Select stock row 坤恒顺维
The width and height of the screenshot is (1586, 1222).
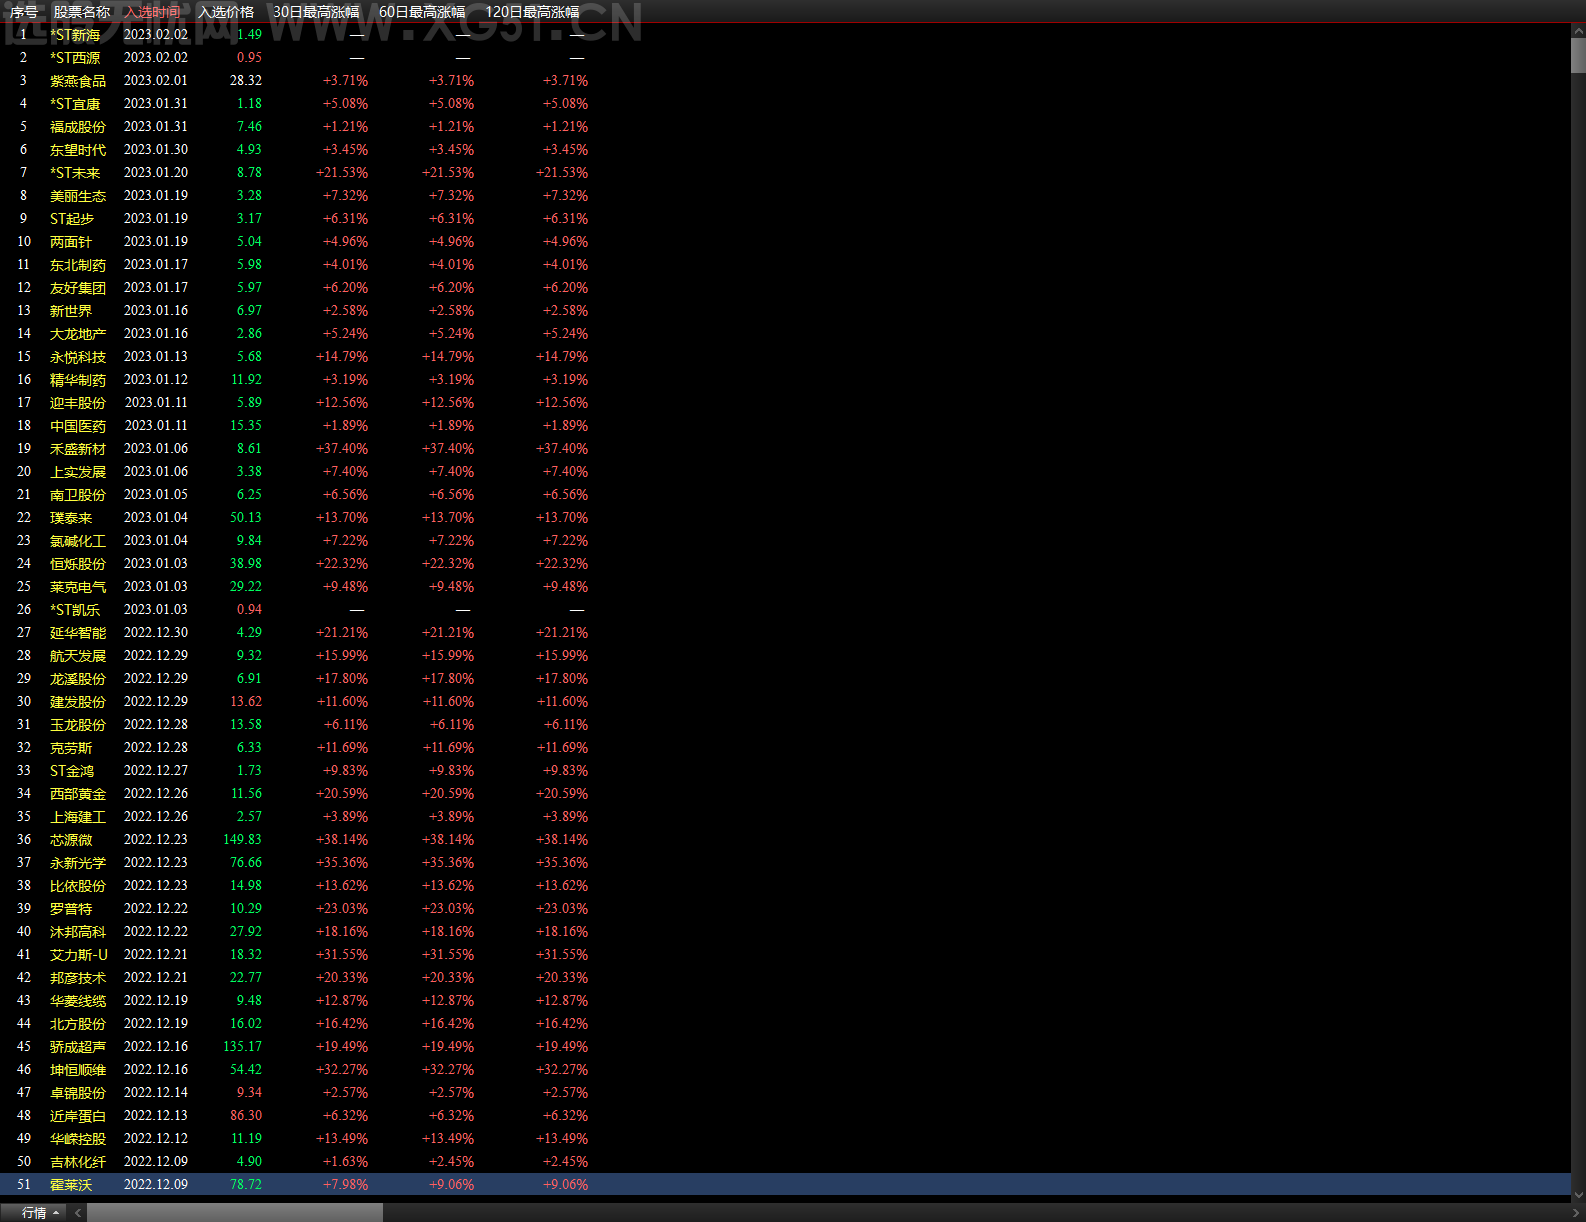785,1069
